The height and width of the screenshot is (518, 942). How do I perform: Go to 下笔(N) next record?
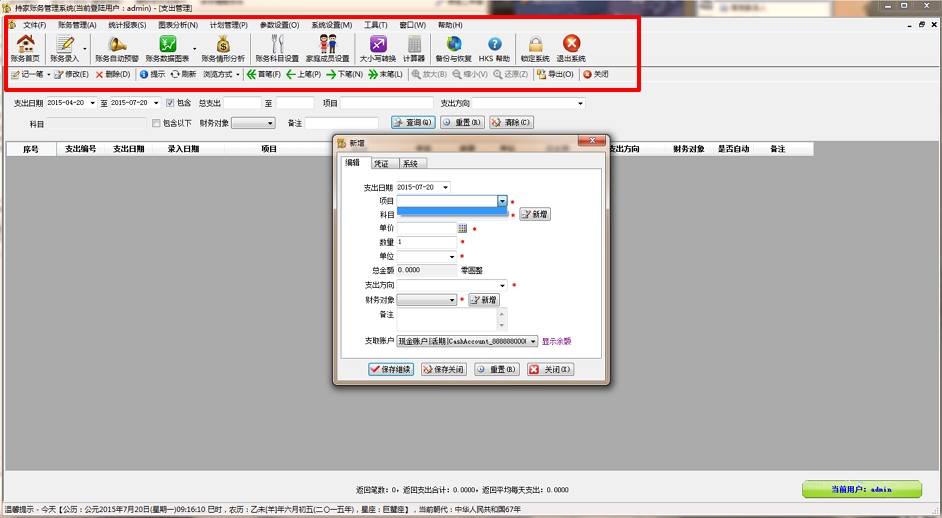(x=345, y=75)
